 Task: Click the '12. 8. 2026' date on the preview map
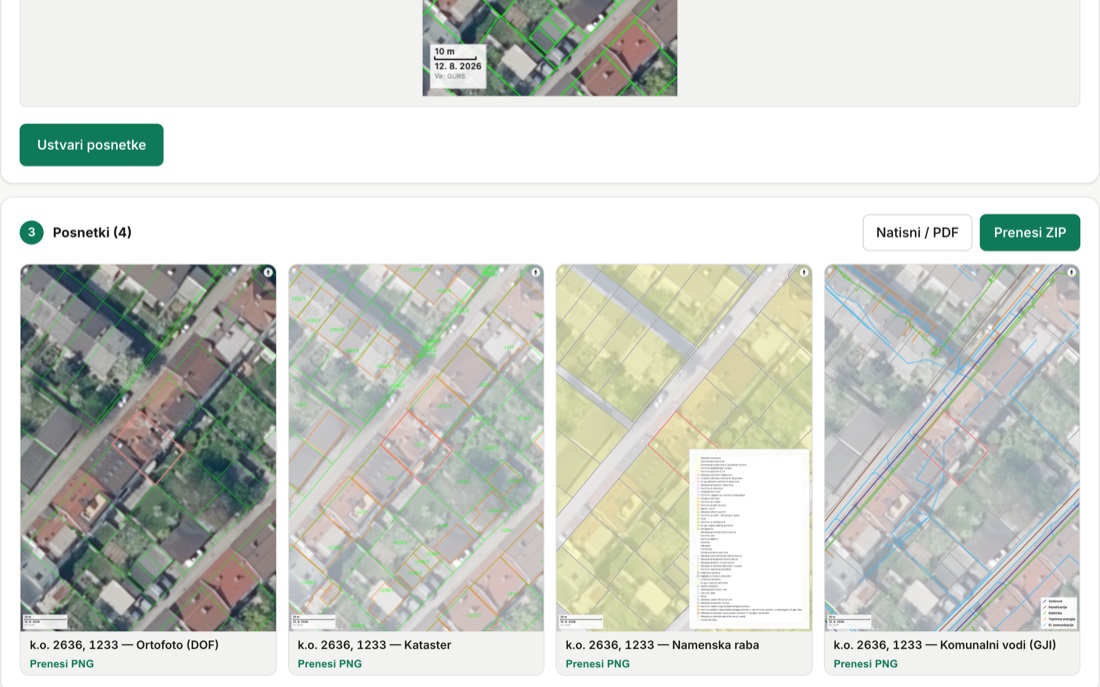point(457,66)
